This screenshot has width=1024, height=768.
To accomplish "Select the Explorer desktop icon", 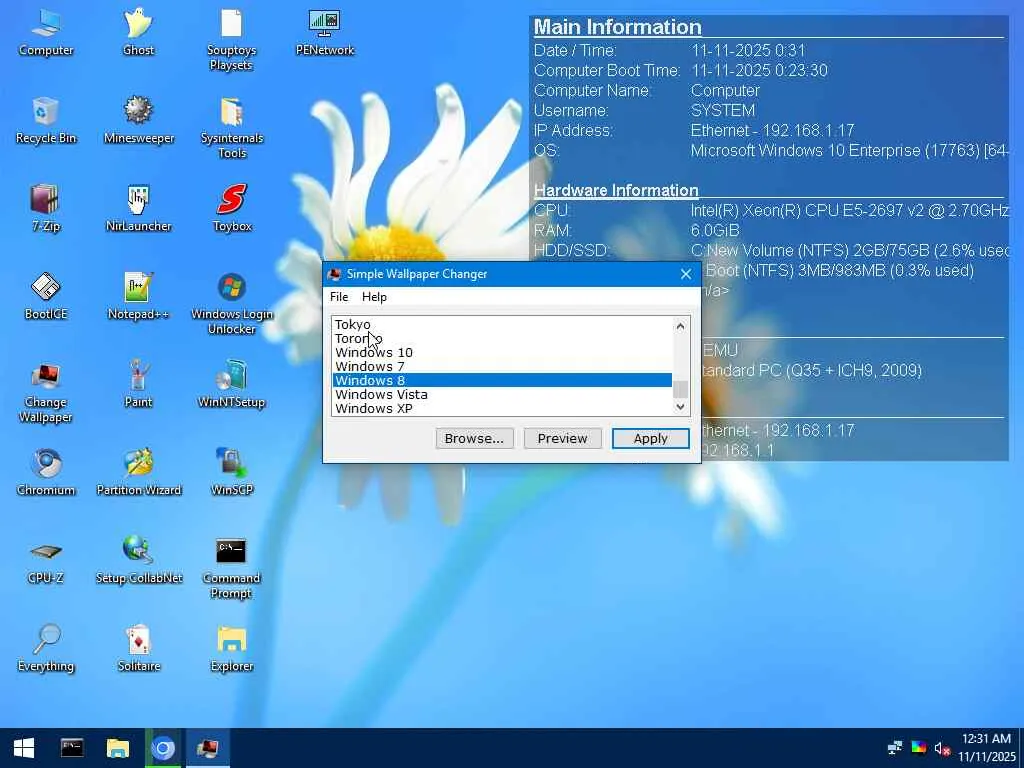I will (x=232, y=649).
